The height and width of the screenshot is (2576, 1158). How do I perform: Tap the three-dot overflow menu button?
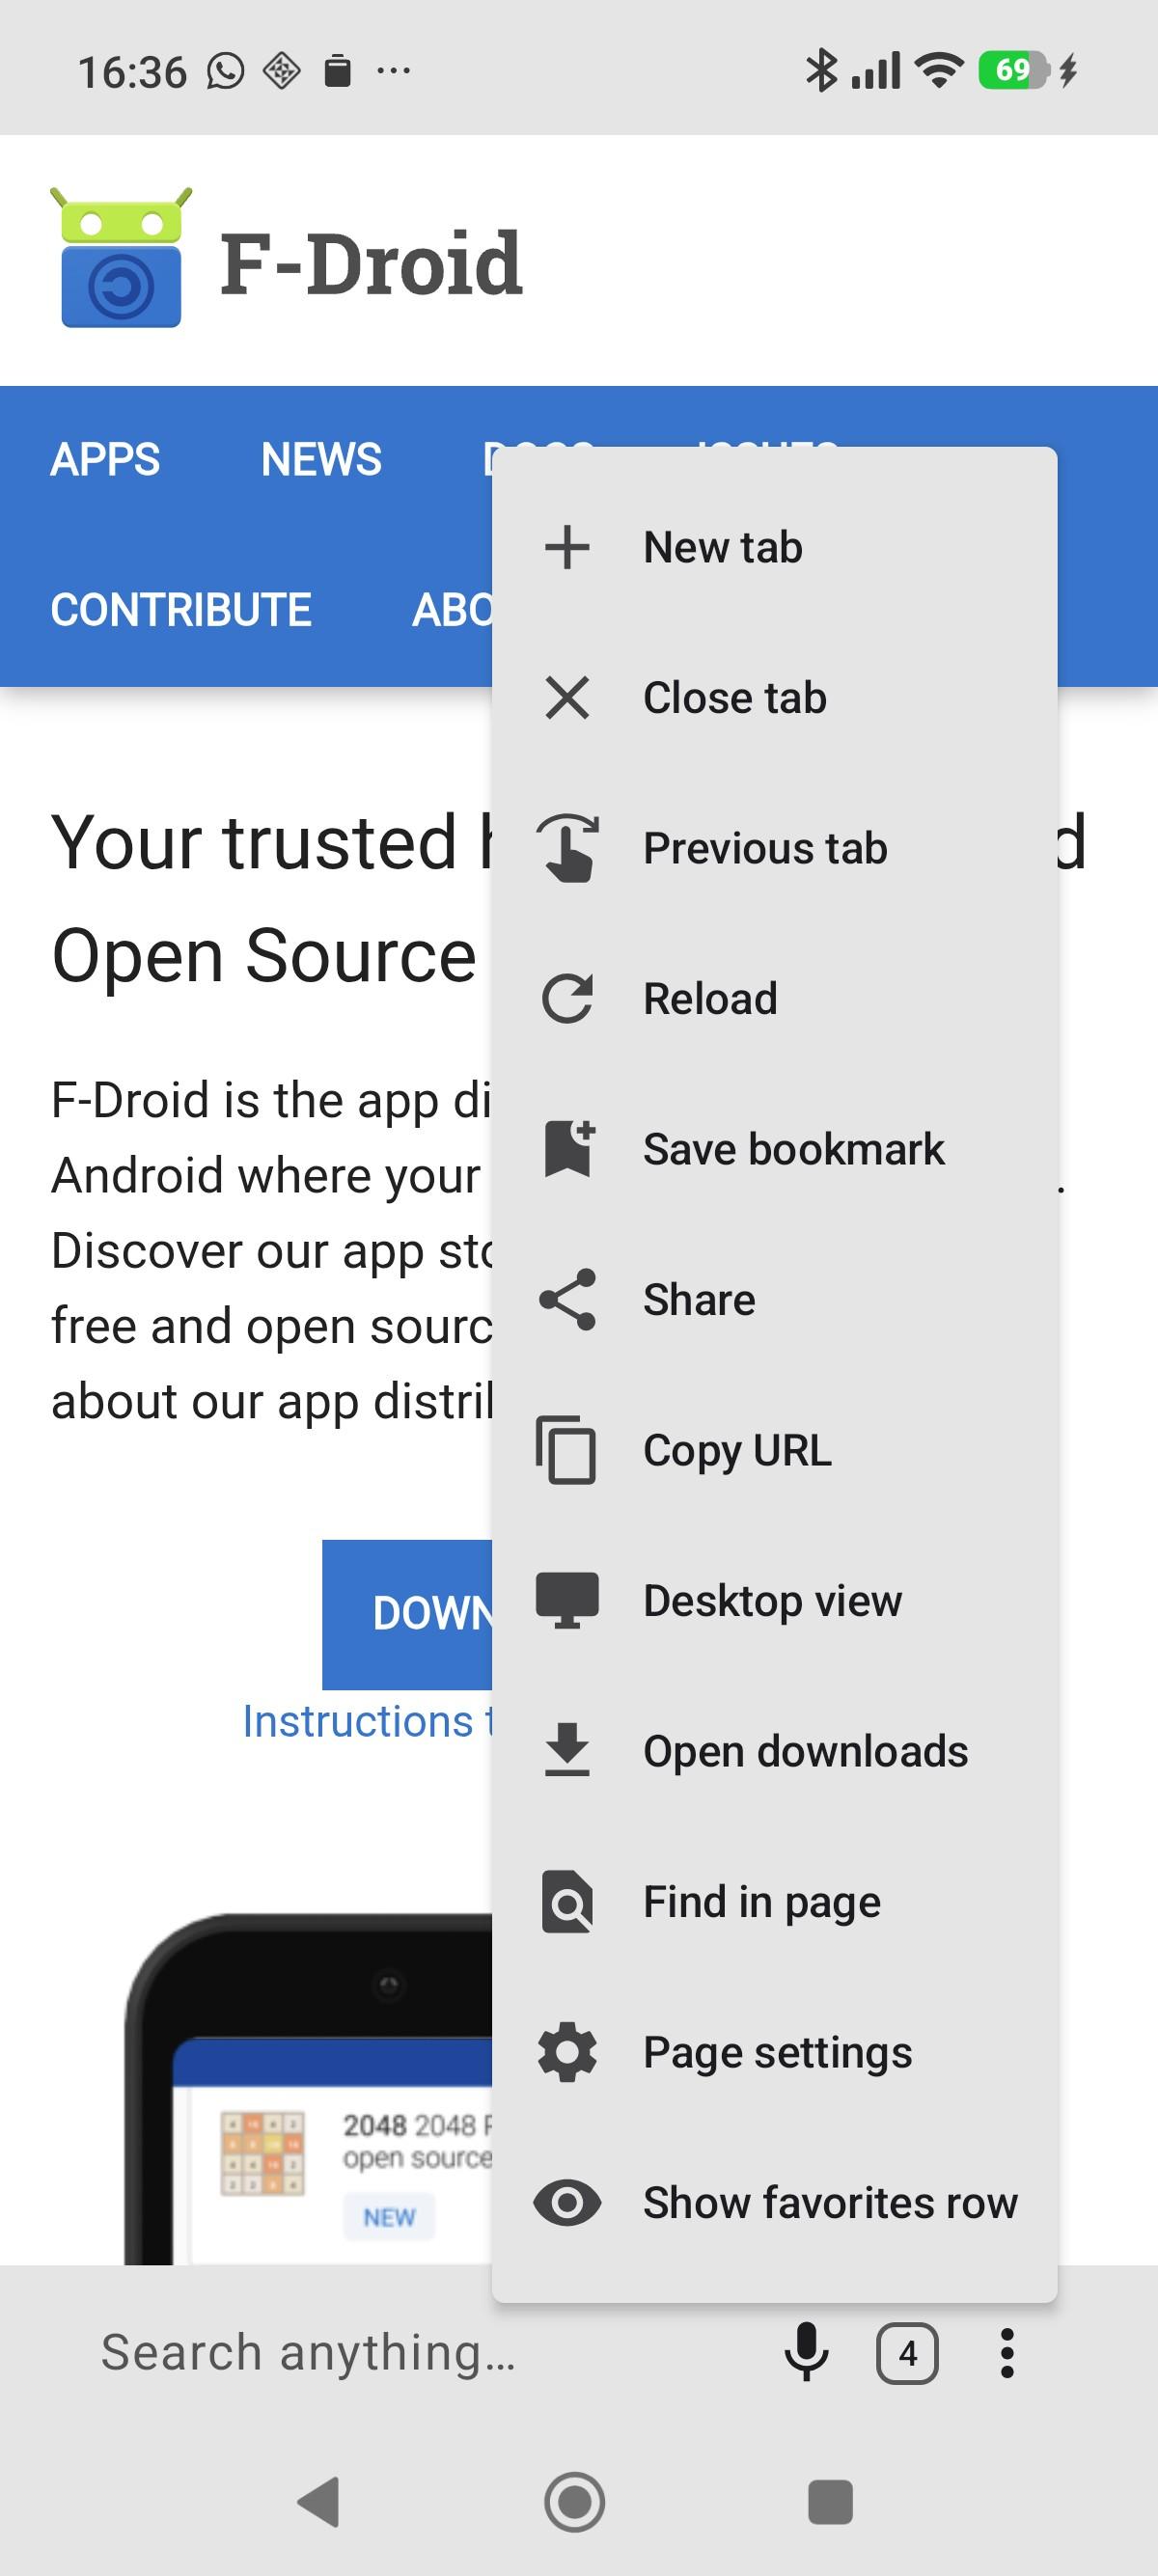[x=1007, y=2353]
